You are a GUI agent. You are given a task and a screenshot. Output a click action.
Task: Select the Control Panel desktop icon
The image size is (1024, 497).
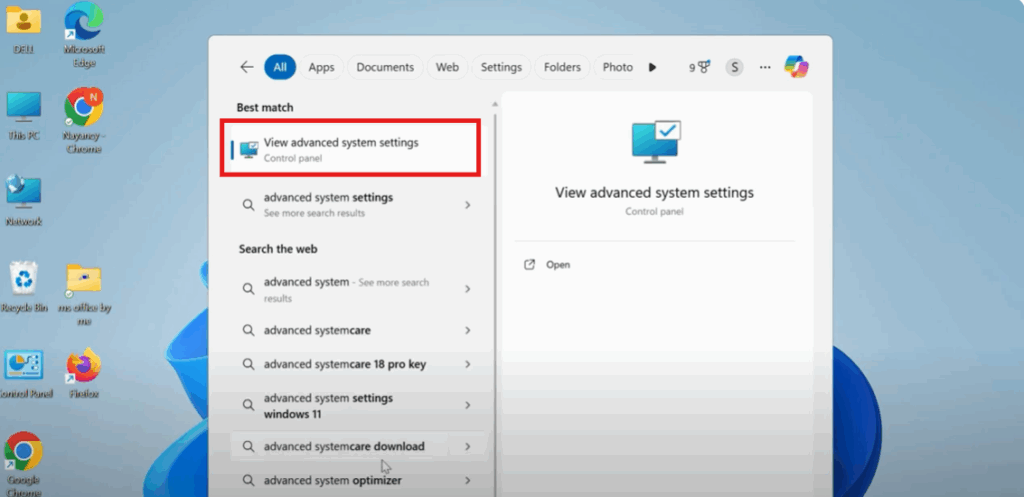(x=25, y=374)
